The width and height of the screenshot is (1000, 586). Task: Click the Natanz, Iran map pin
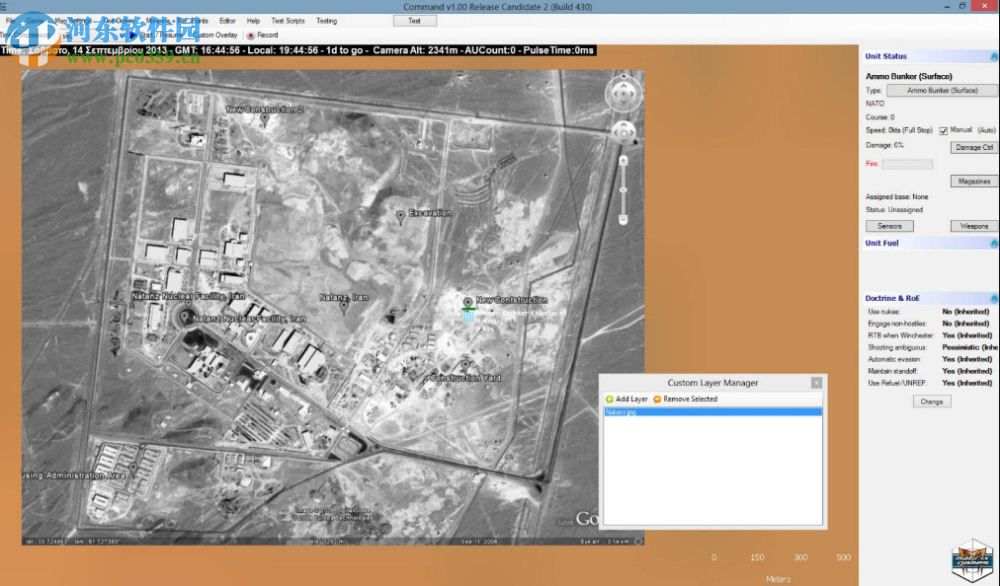point(343,306)
